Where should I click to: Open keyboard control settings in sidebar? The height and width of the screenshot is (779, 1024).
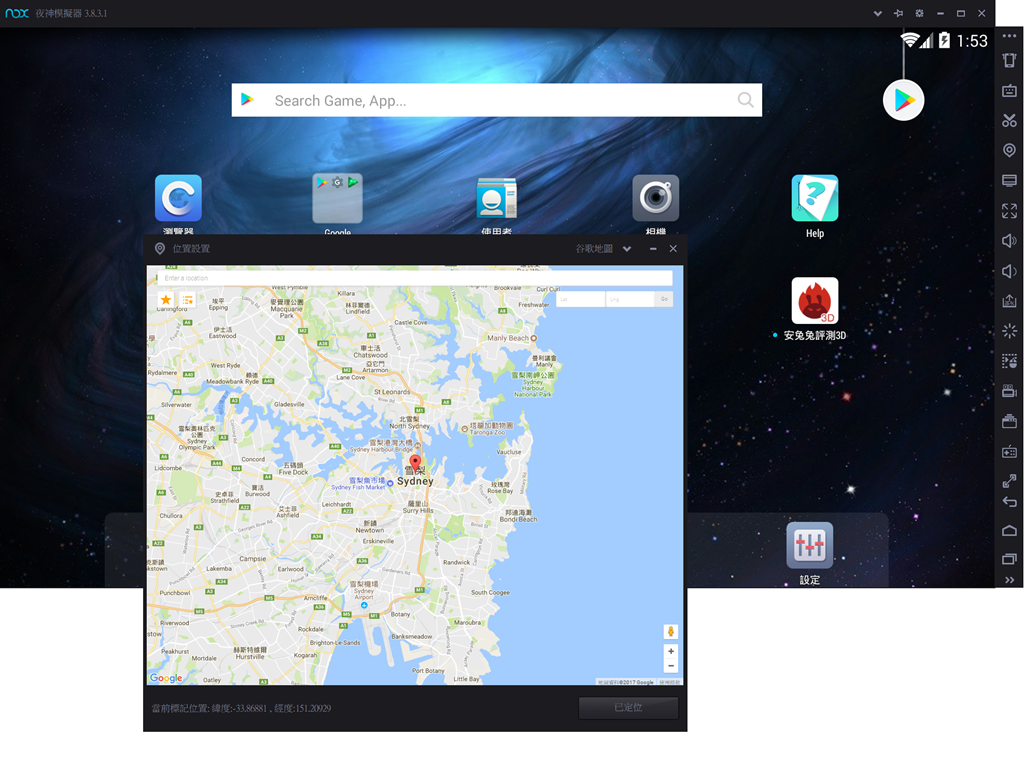tap(1009, 91)
